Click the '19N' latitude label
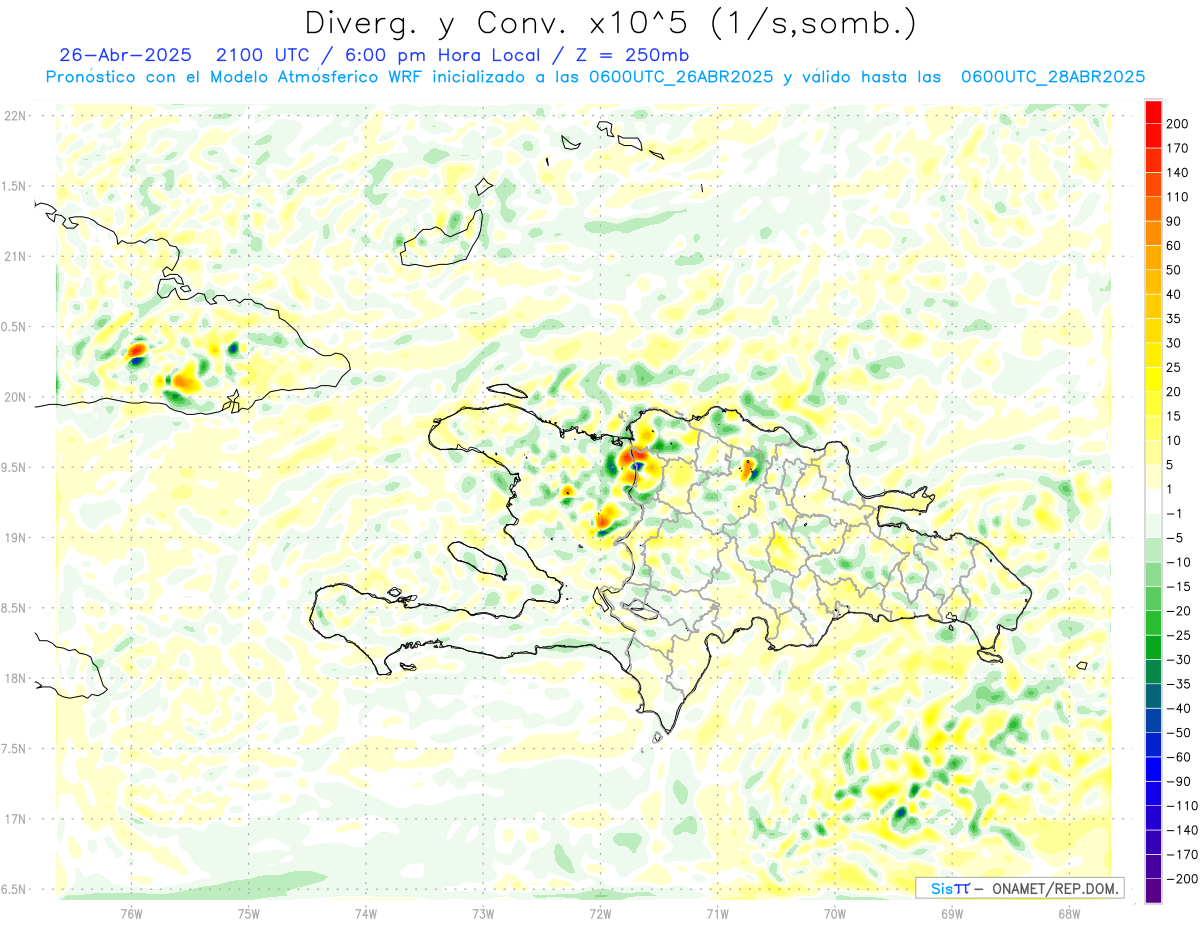Viewport: 1200px width, 927px height. pyautogui.click(x=14, y=538)
